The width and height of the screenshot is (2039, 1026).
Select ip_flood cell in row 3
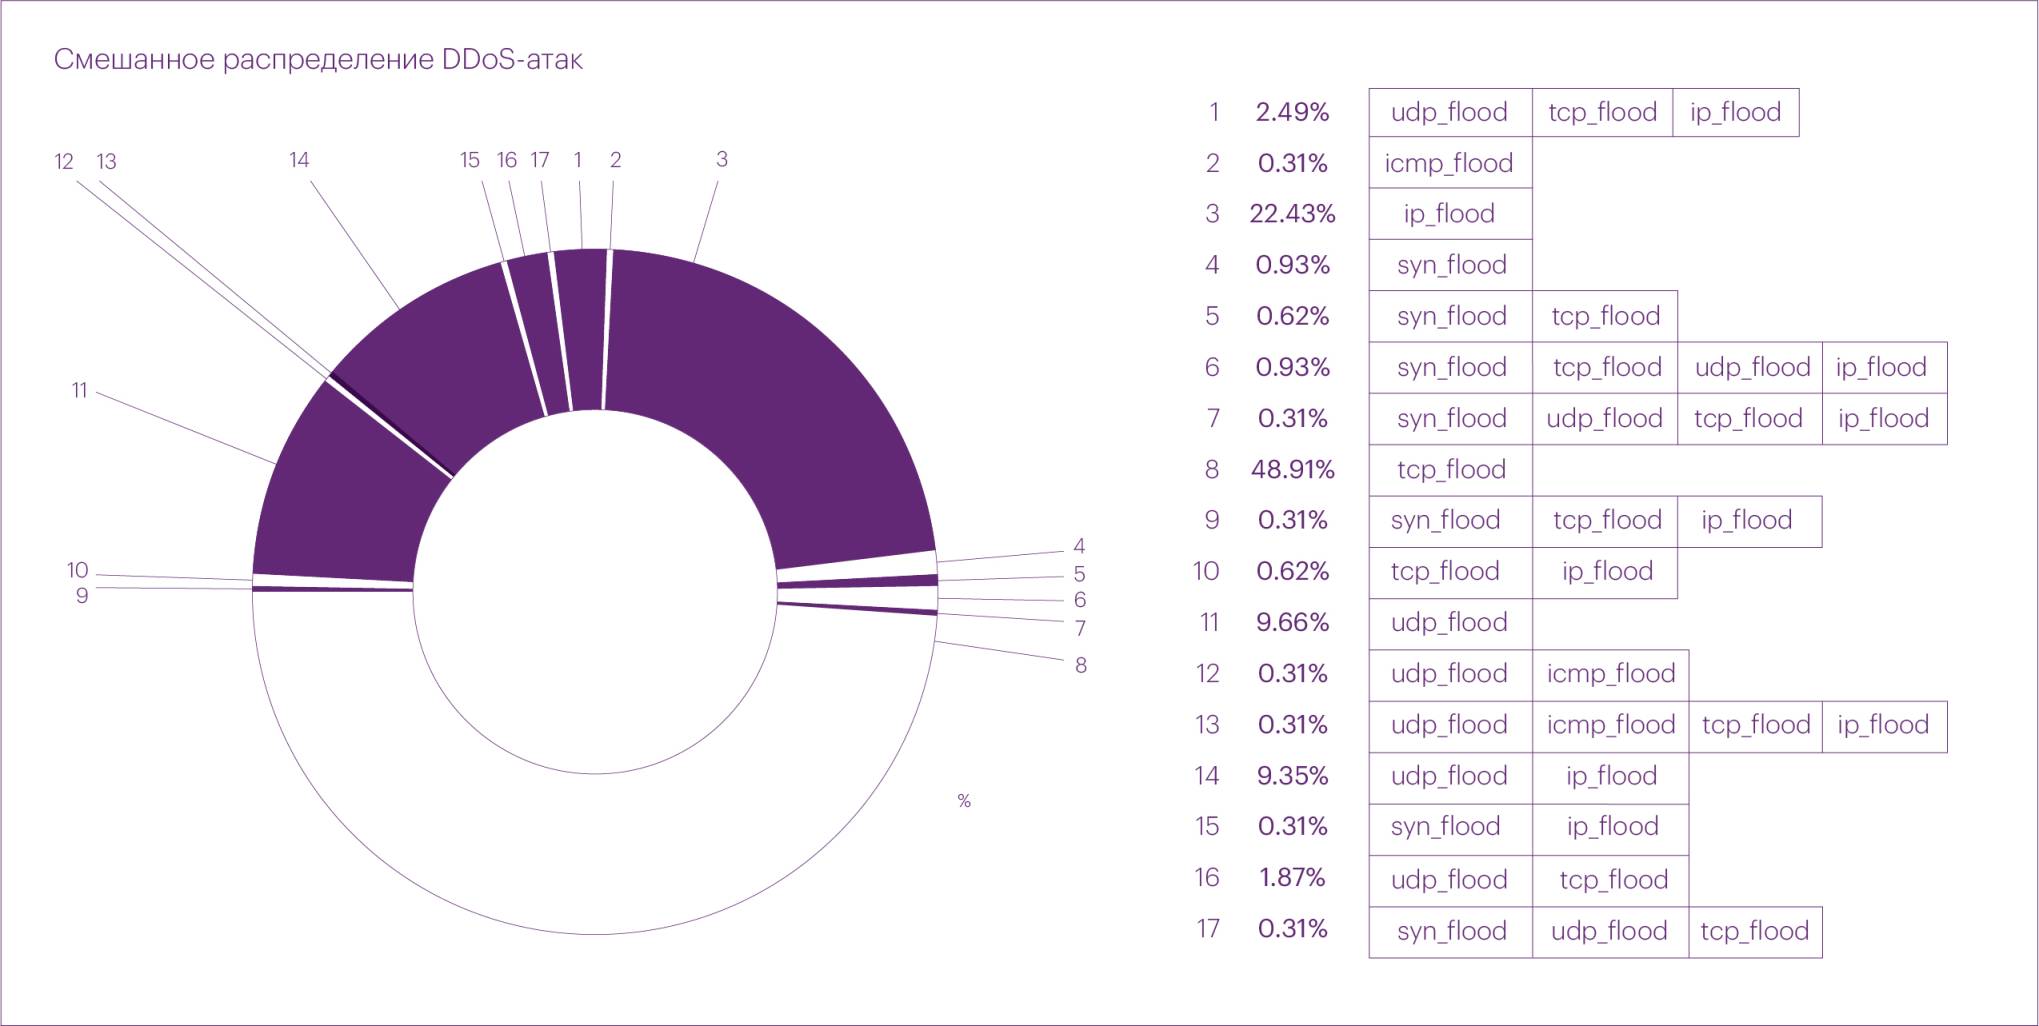(x=1450, y=214)
